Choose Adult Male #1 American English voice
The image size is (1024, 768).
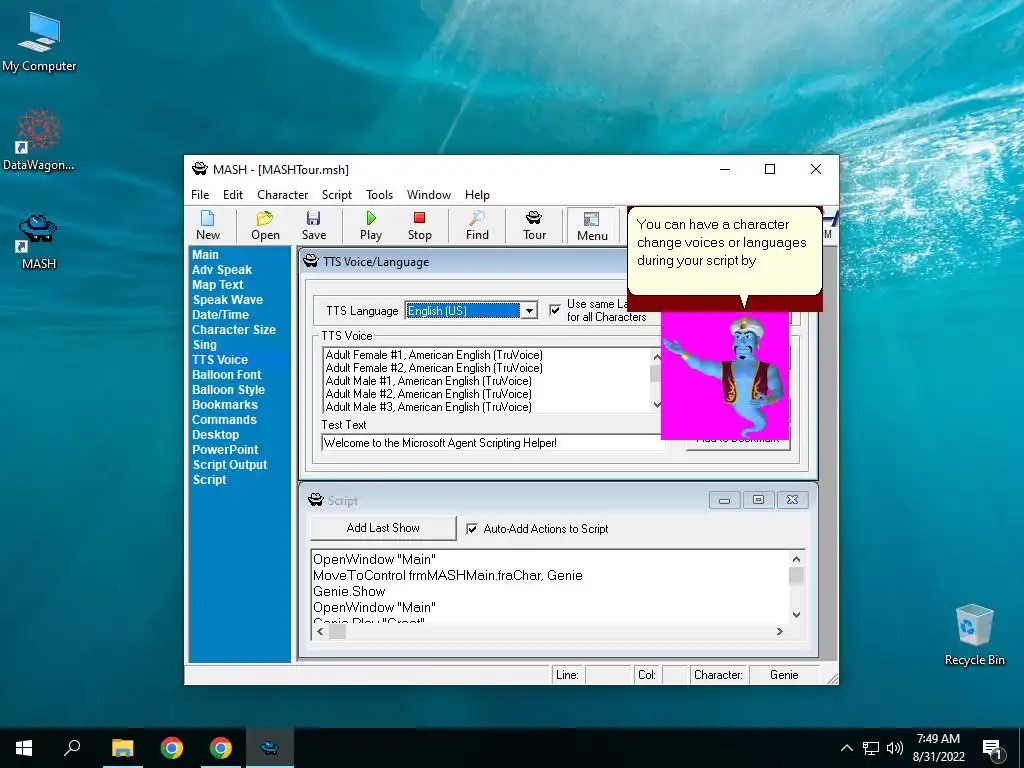click(x=428, y=381)
